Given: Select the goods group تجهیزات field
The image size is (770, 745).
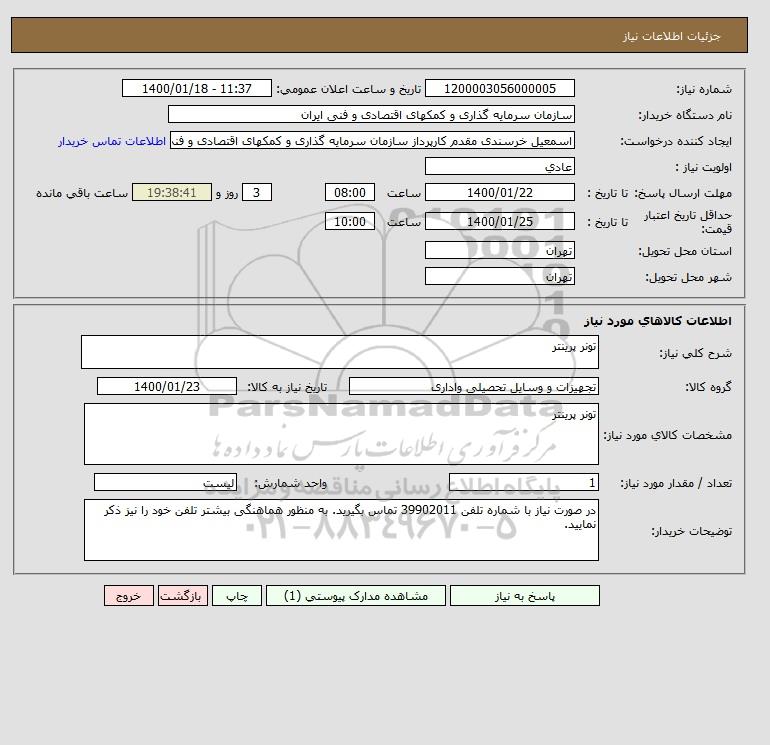Looking at the screenshot, I should [473, 386].
